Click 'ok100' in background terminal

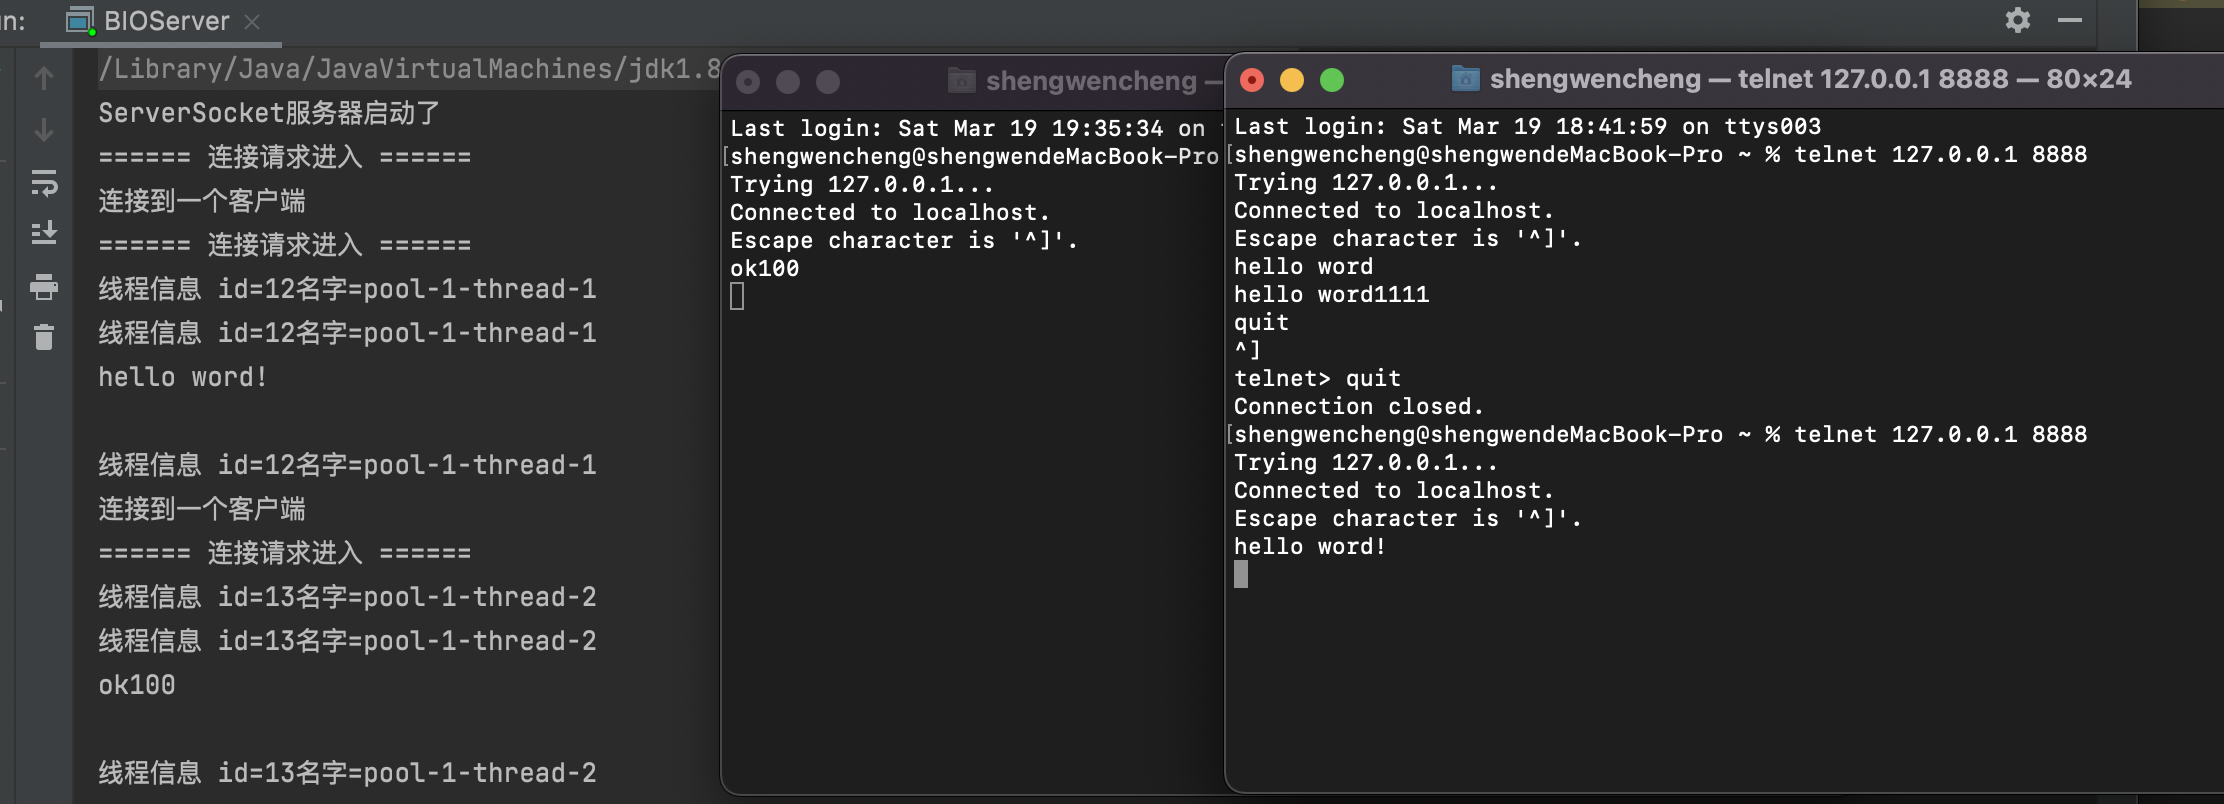(765, 269)
